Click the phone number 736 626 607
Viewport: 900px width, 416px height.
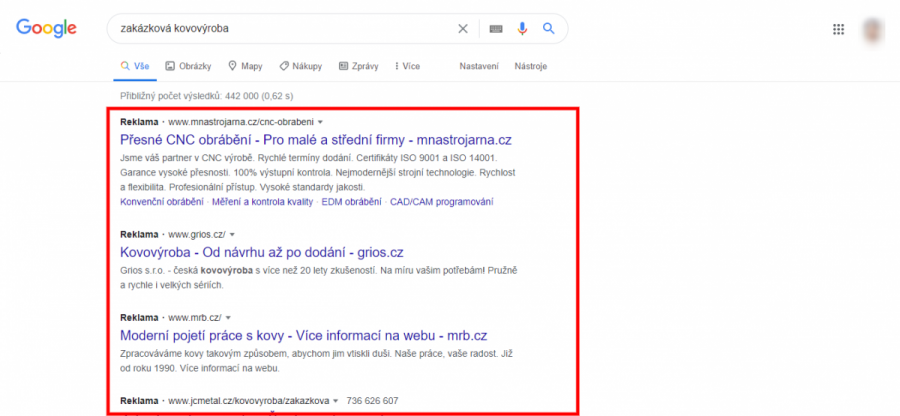(373, 401)
